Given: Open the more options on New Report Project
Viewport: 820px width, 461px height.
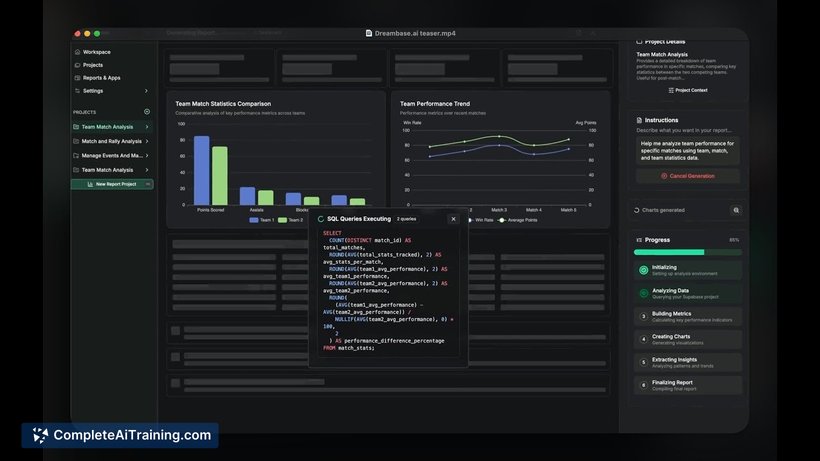Looking at the screenshot, I should point(148,184).
